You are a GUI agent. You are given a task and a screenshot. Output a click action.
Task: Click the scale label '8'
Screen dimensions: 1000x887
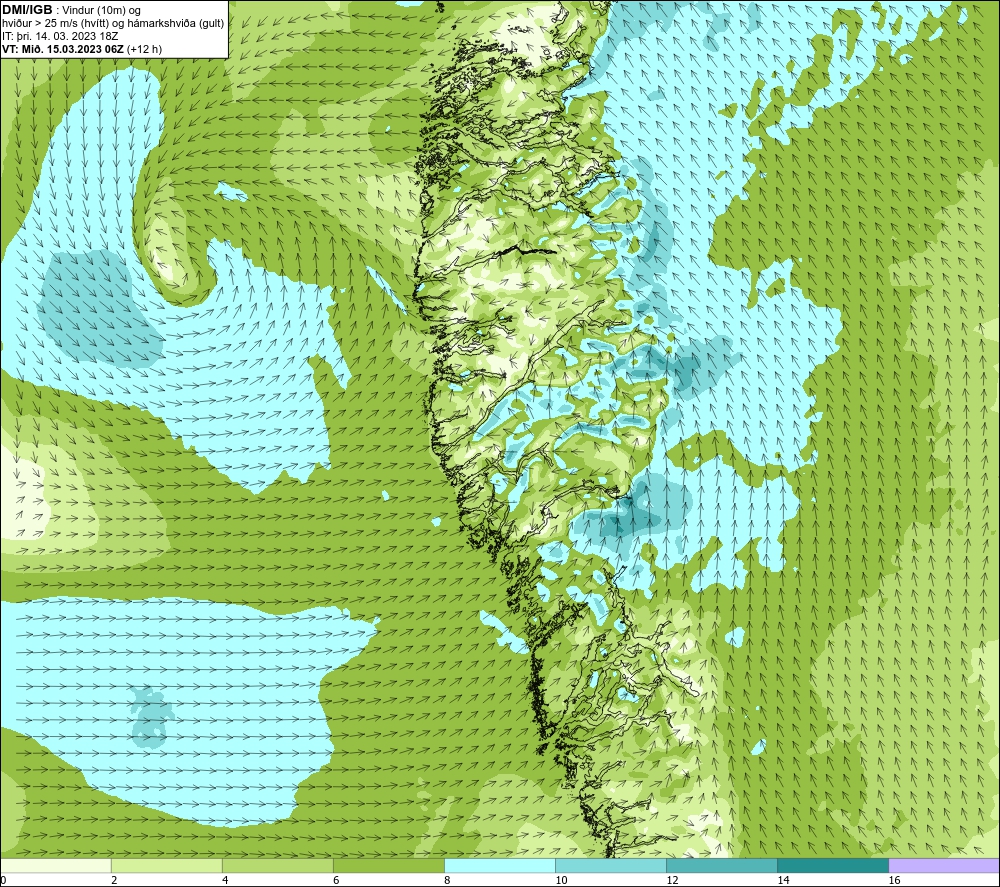447,880
